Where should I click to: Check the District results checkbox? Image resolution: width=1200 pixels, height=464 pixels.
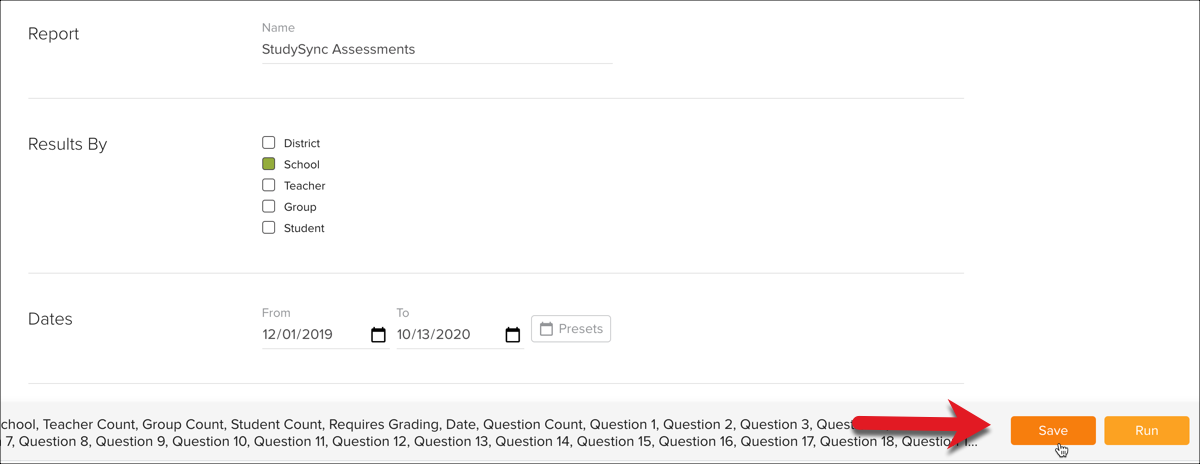[268, 143]
